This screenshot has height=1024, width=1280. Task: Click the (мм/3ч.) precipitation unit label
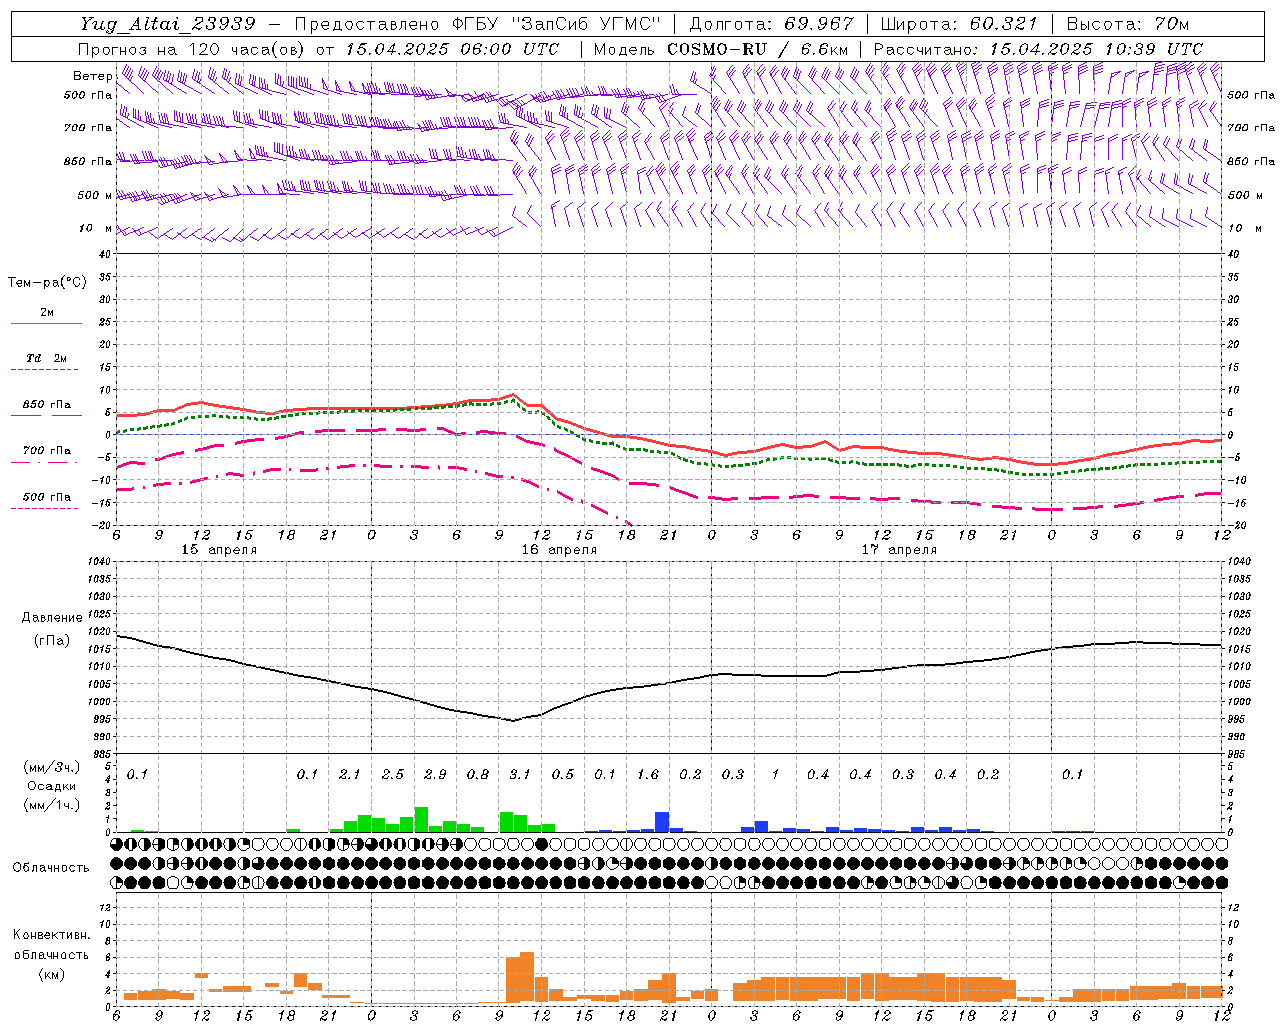pos(52,767)
